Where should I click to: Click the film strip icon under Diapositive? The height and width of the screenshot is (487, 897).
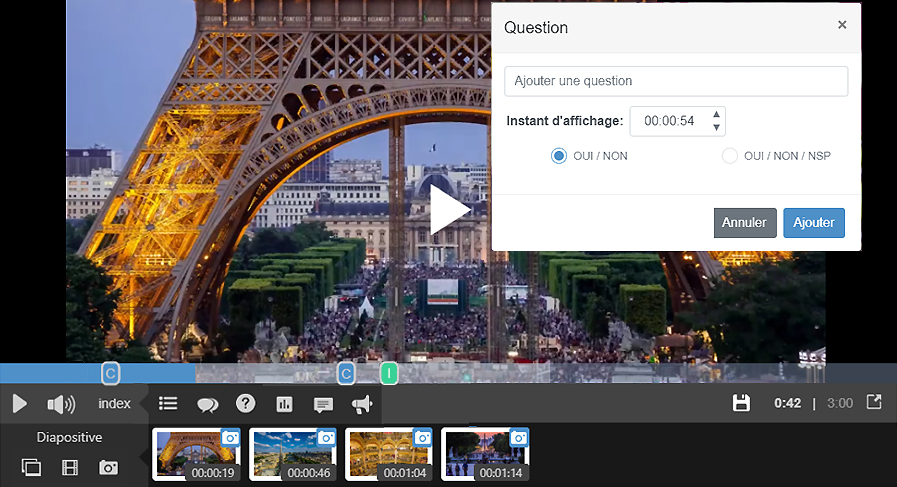[x=70, y=467]
